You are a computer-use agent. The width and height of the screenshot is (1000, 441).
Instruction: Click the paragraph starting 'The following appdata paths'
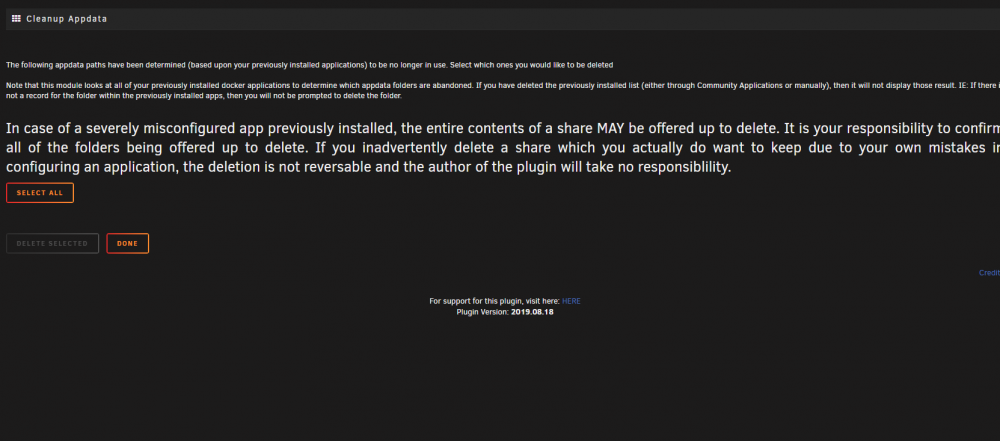[309, 65]
